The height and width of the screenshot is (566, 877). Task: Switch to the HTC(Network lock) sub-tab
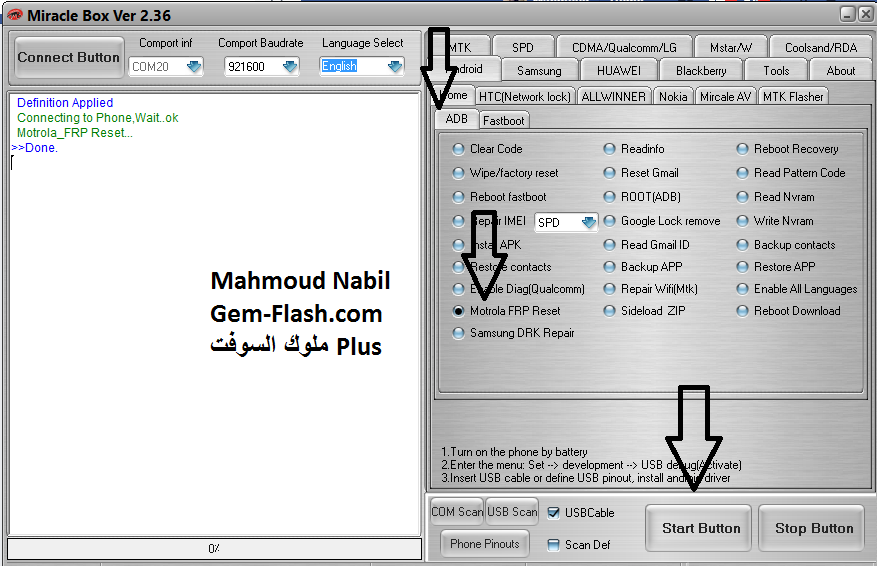pos(525,97)
